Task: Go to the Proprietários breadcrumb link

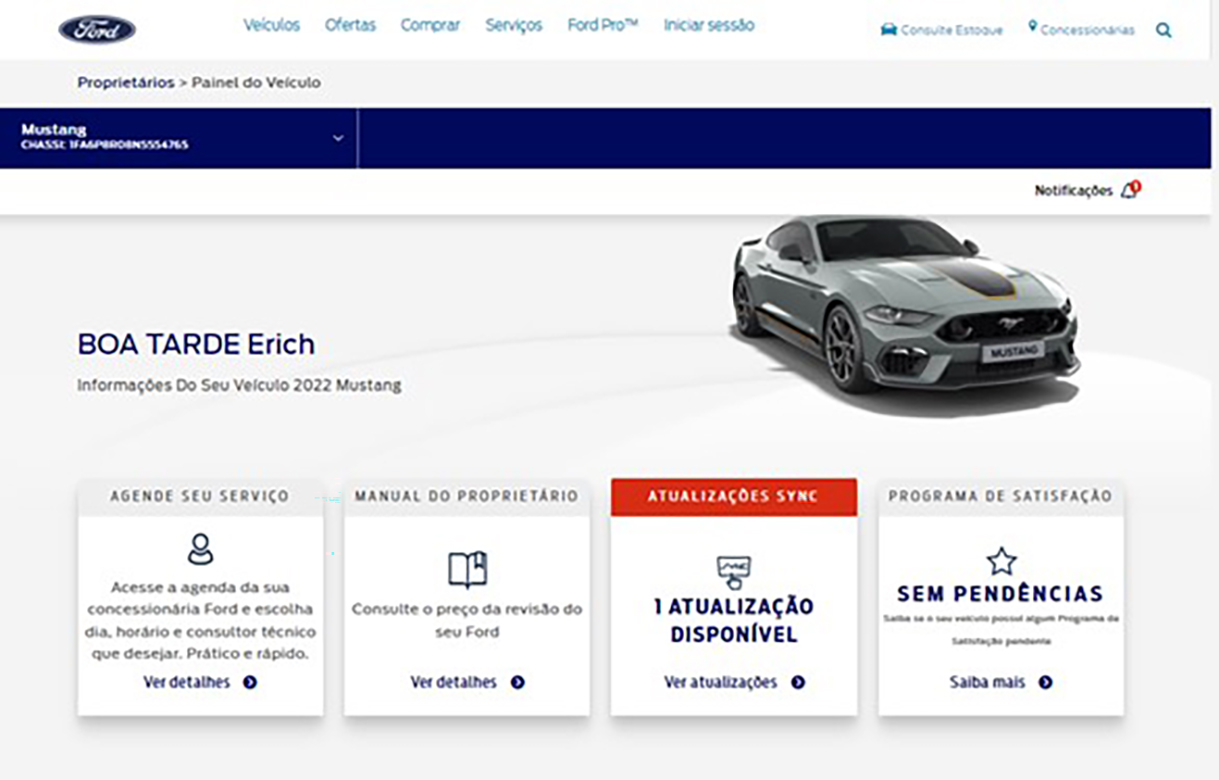Action: tap(126, 83)
